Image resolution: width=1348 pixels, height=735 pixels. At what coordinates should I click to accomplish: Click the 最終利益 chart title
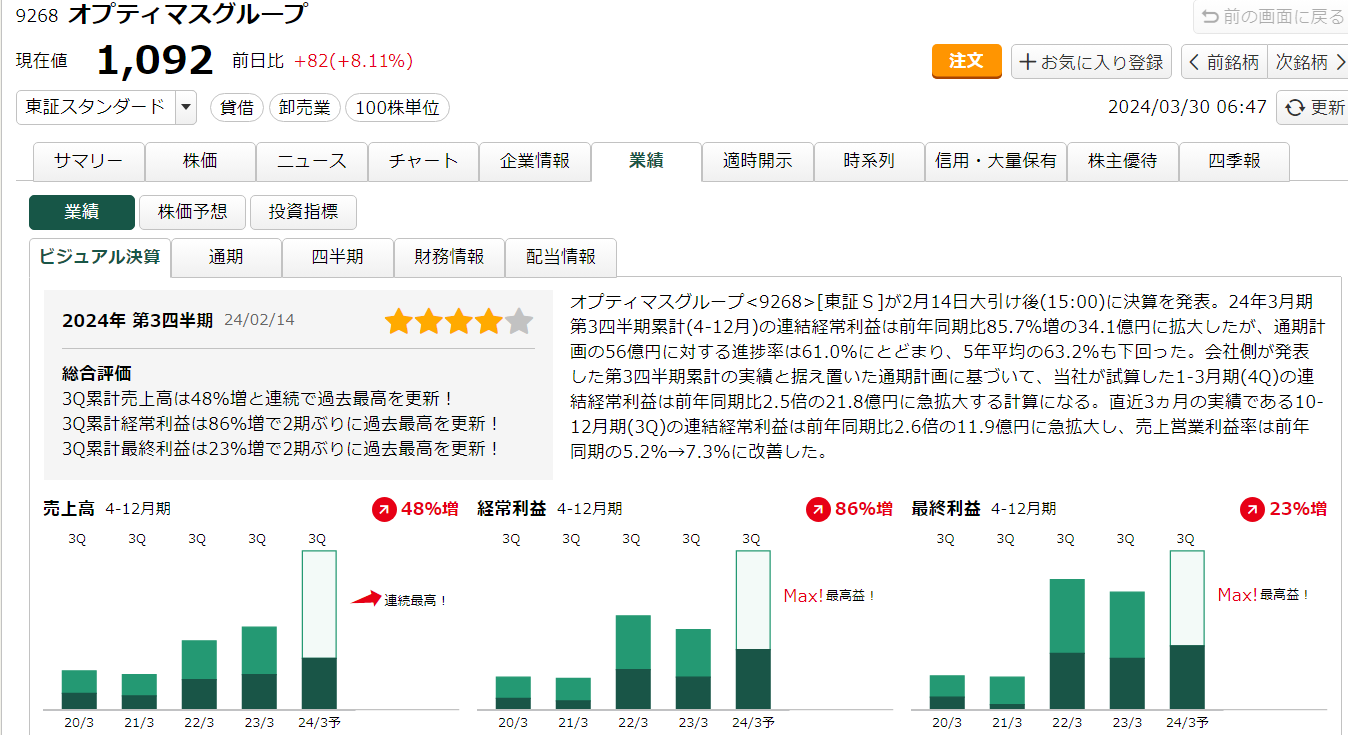pyautogui.click(x=946, y=508)
